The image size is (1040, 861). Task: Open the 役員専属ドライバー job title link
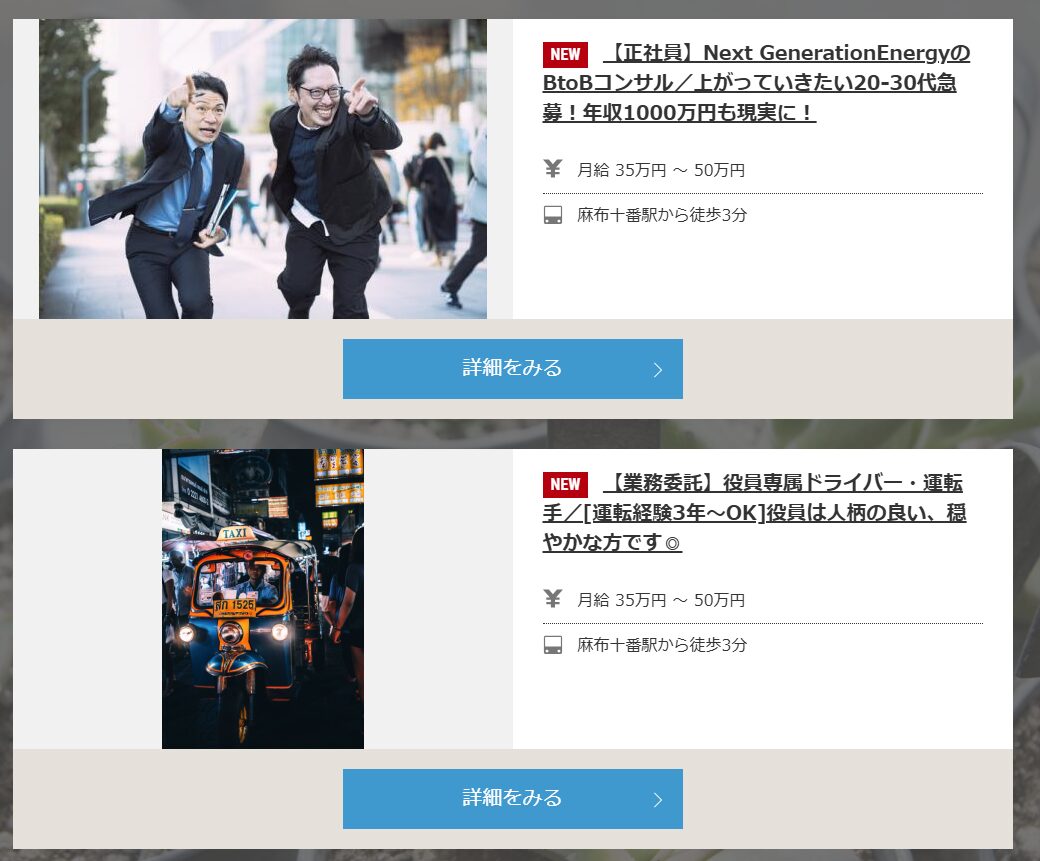click(760, 513)
